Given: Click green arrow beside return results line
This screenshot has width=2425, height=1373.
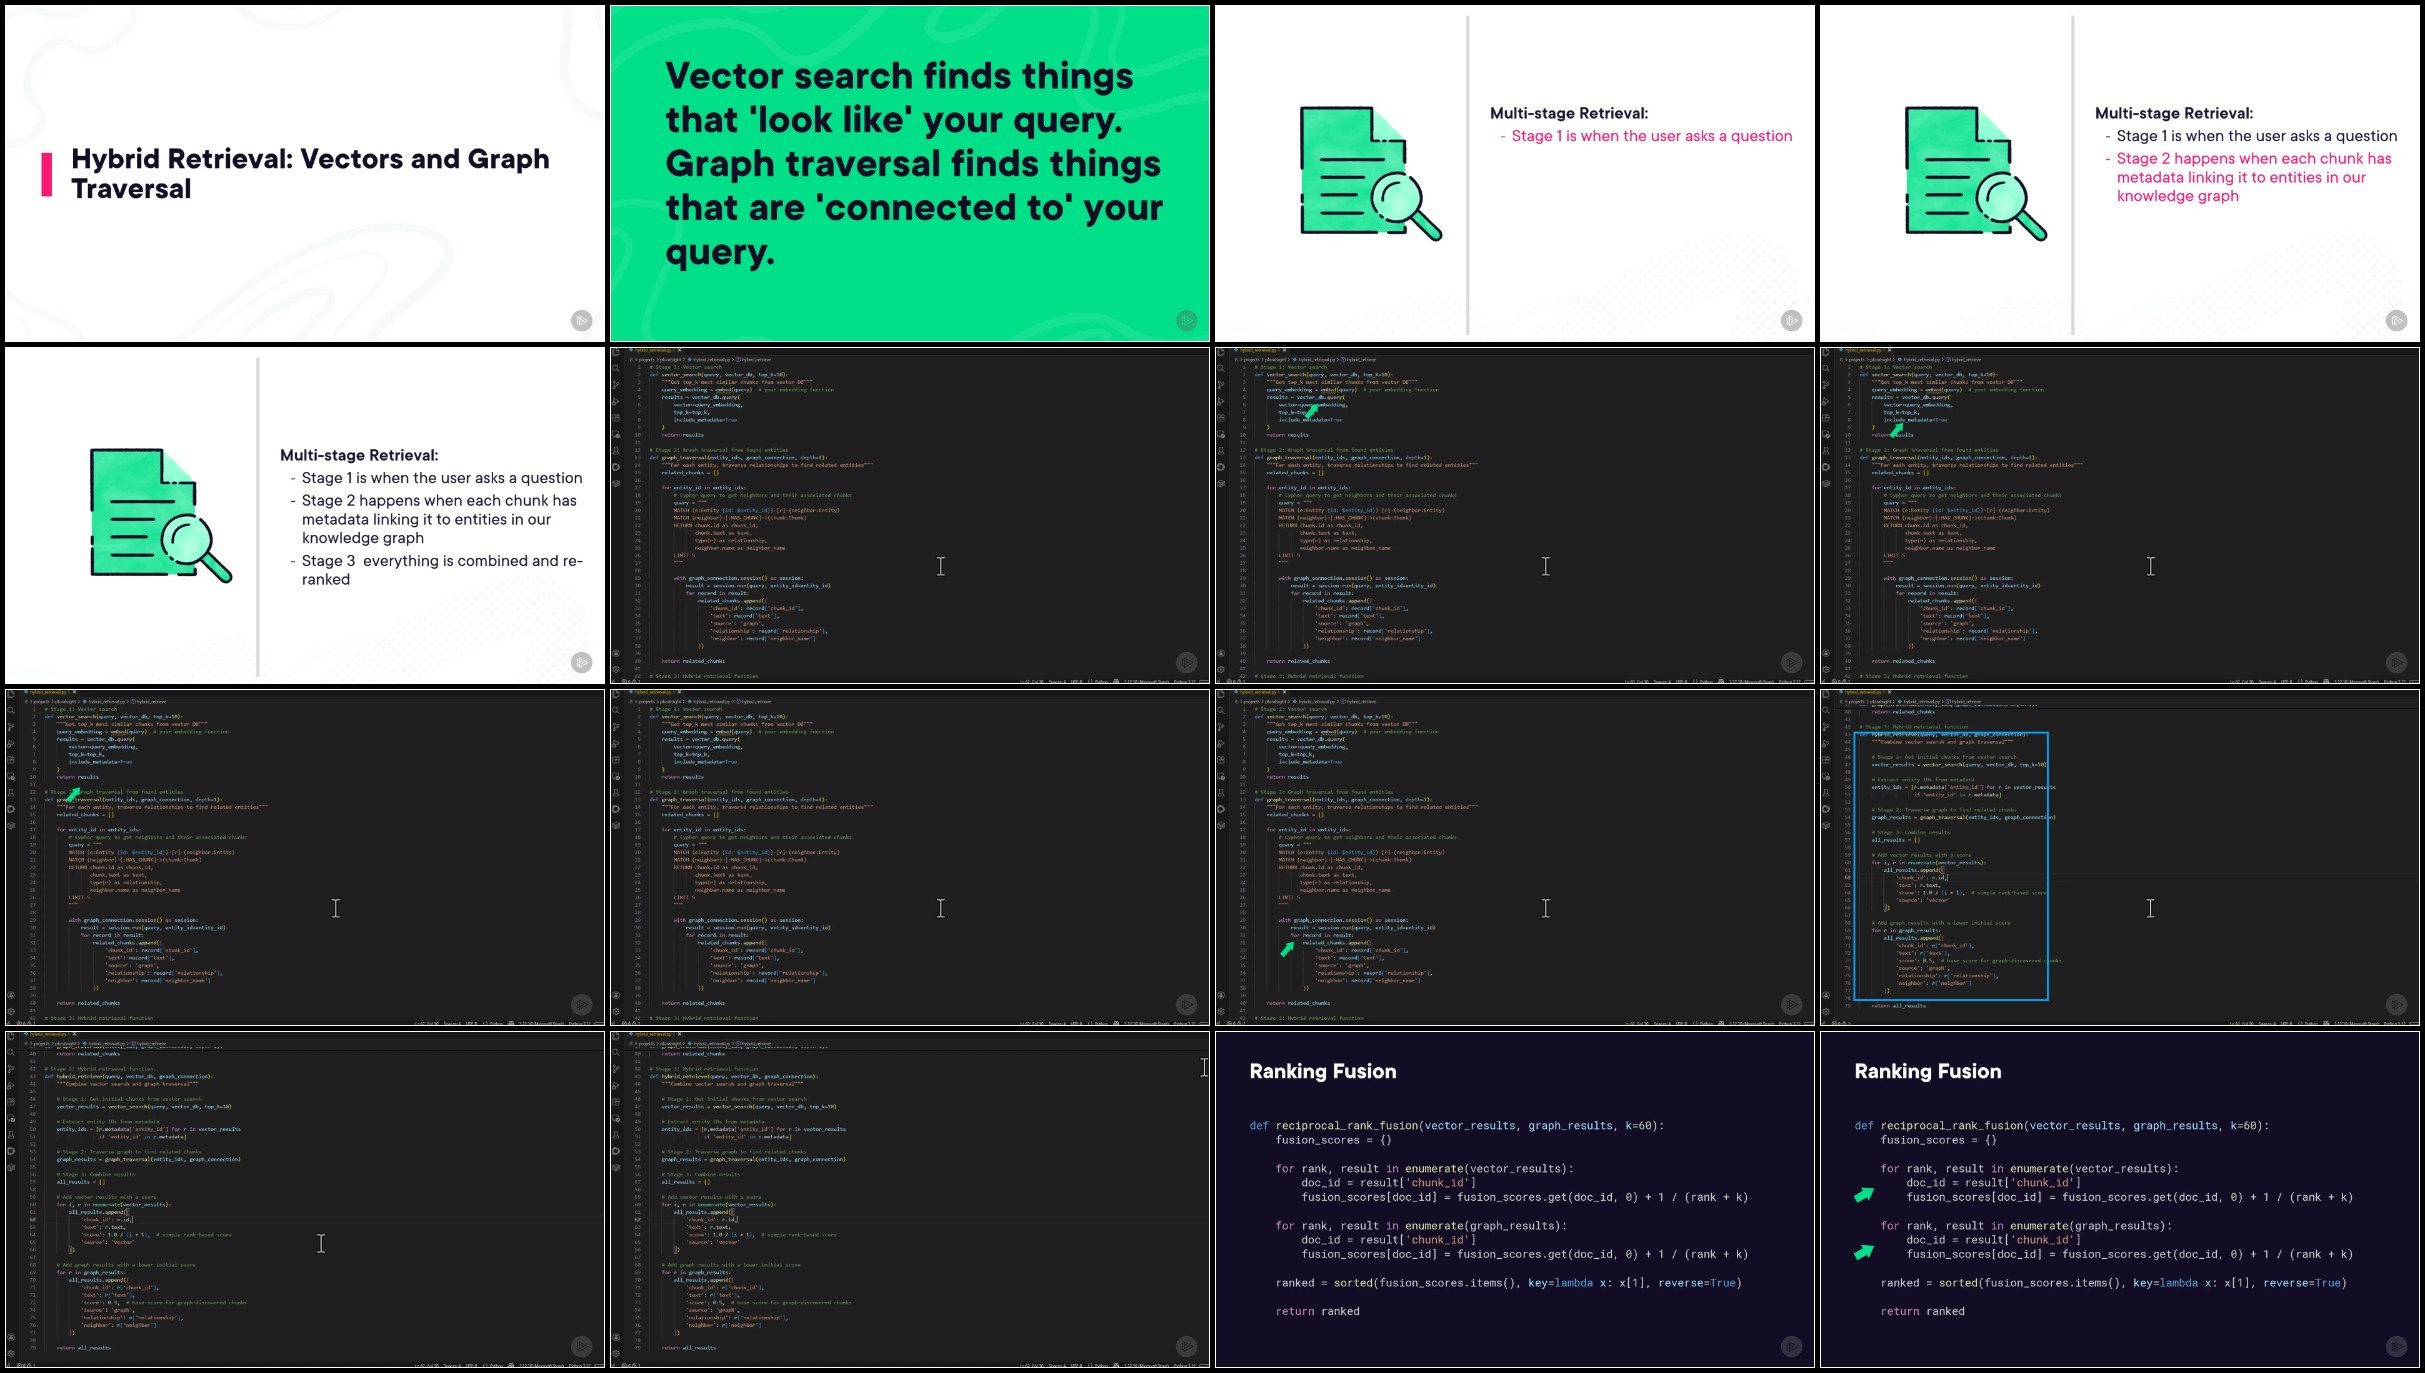Looking at the screenshot, I should (x=1897, y=430).
